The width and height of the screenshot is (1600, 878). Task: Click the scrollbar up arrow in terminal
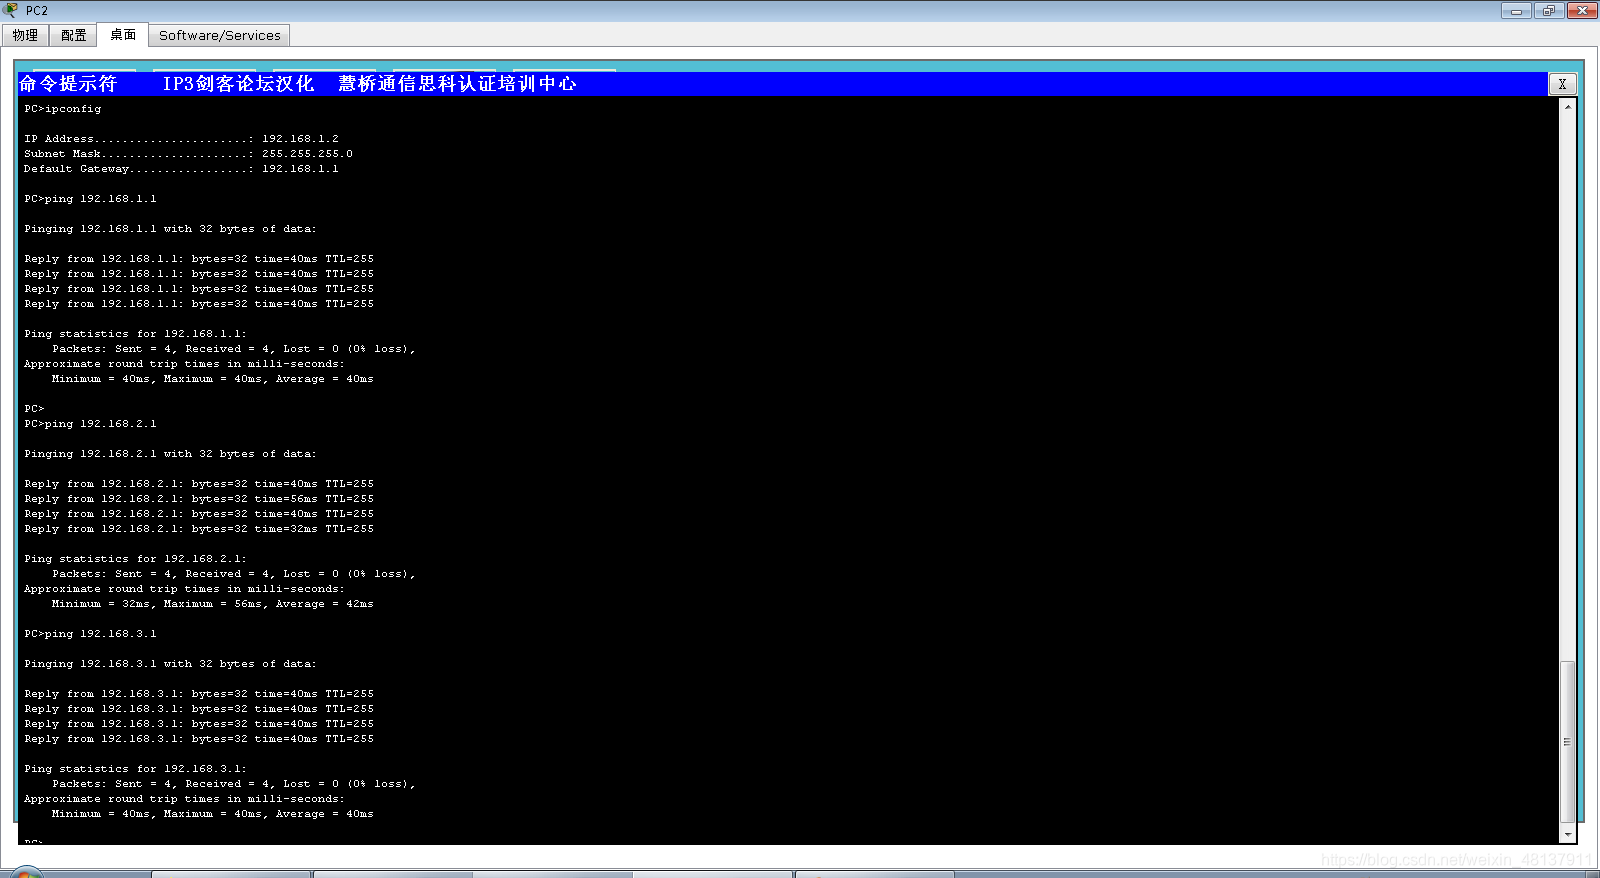1567,106
